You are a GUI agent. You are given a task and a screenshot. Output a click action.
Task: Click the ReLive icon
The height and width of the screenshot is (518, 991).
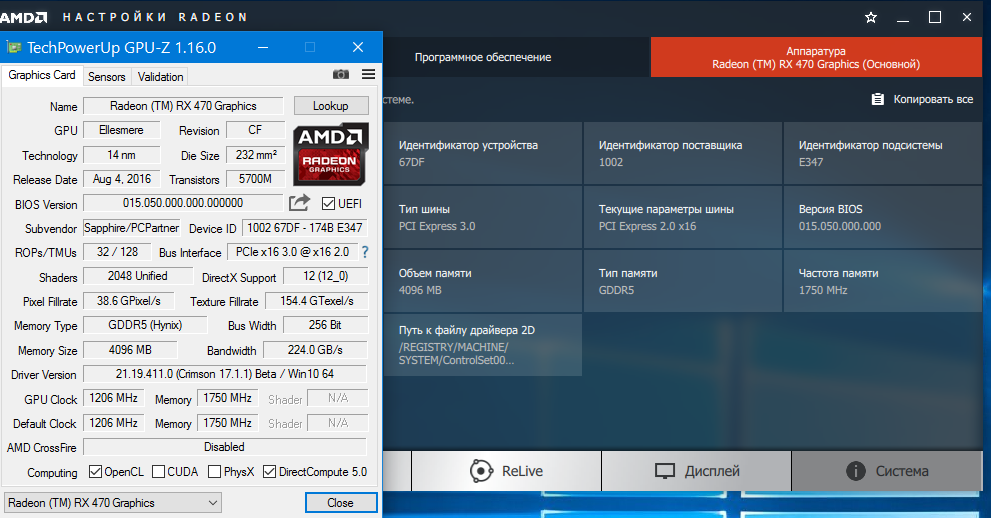481,471
